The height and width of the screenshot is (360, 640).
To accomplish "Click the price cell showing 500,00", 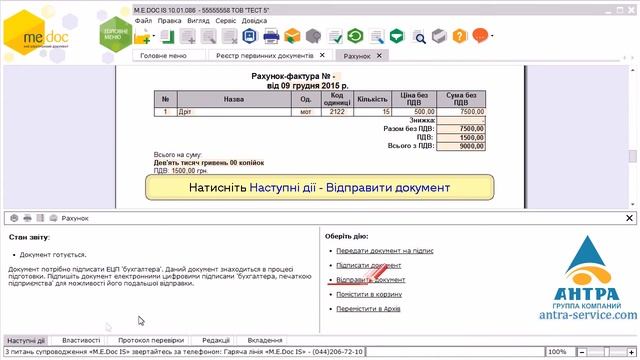I will pyautogui.click(x=414, y=112).
